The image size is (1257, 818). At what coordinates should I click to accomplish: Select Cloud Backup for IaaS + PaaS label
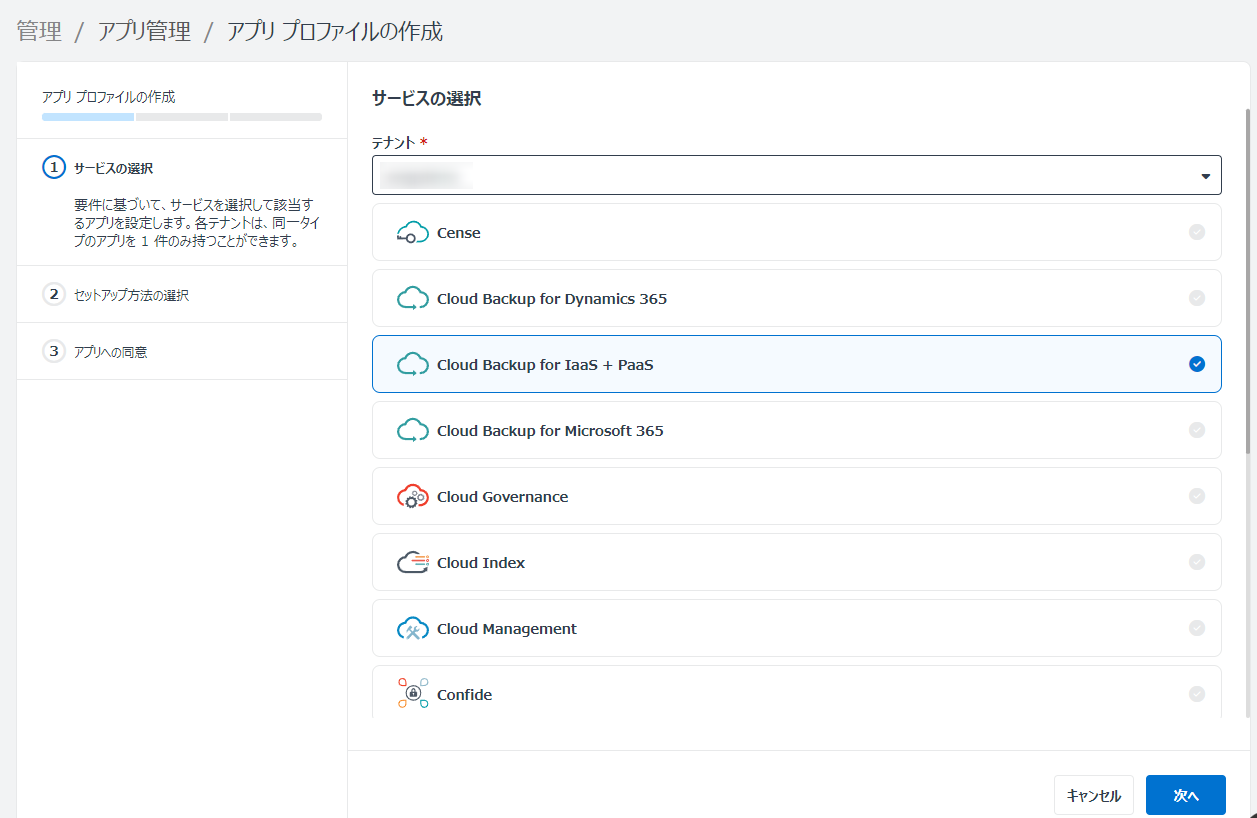pyautogui.click(x=545, y=365)
